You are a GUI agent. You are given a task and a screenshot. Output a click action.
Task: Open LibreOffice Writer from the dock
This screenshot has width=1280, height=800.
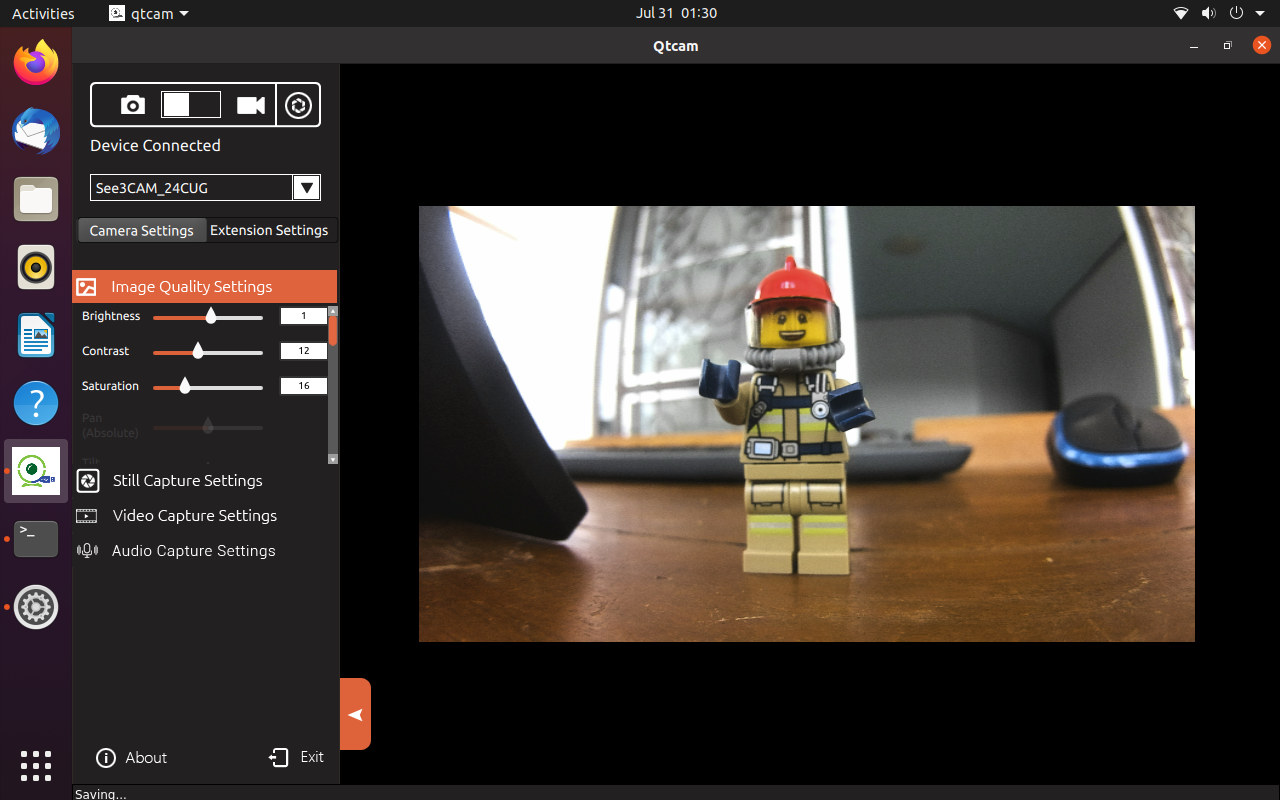(x=36, y=335)
